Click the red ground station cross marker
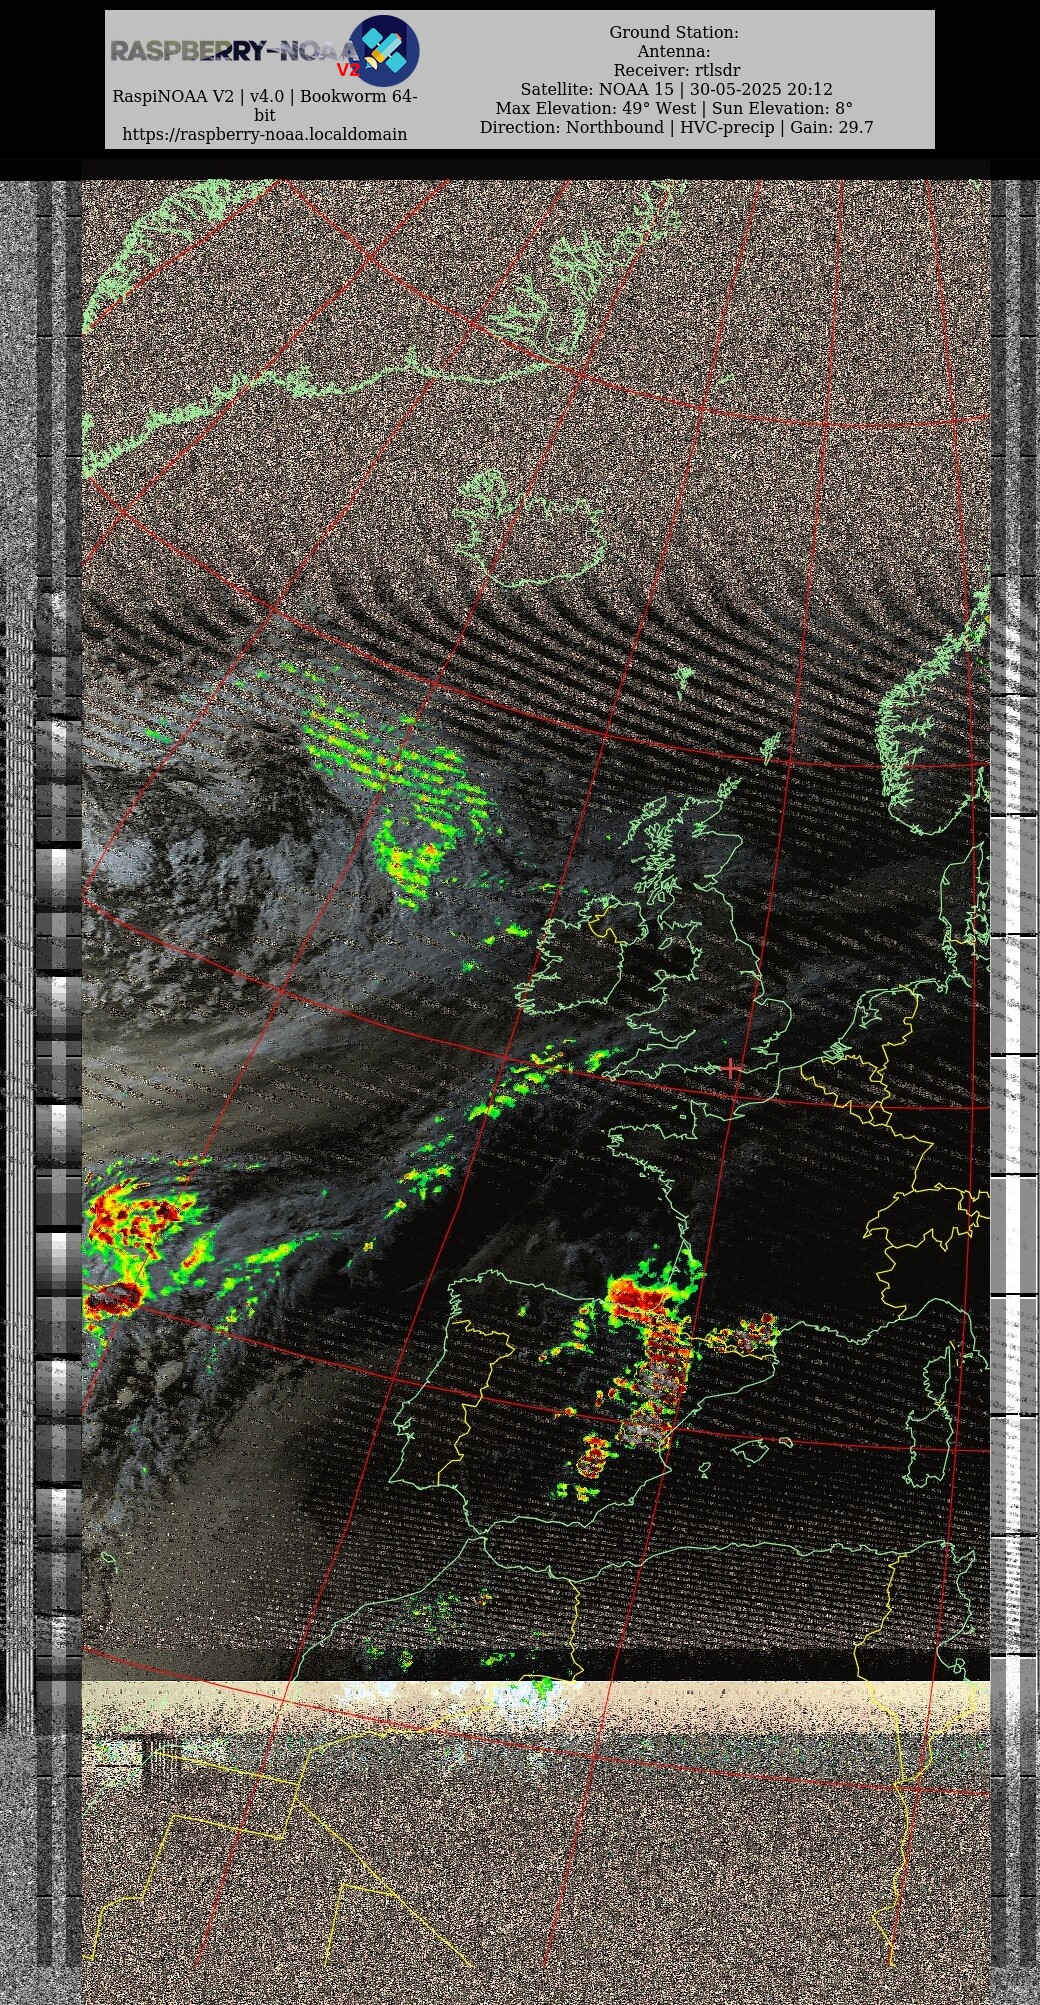 coord(731,1068)
